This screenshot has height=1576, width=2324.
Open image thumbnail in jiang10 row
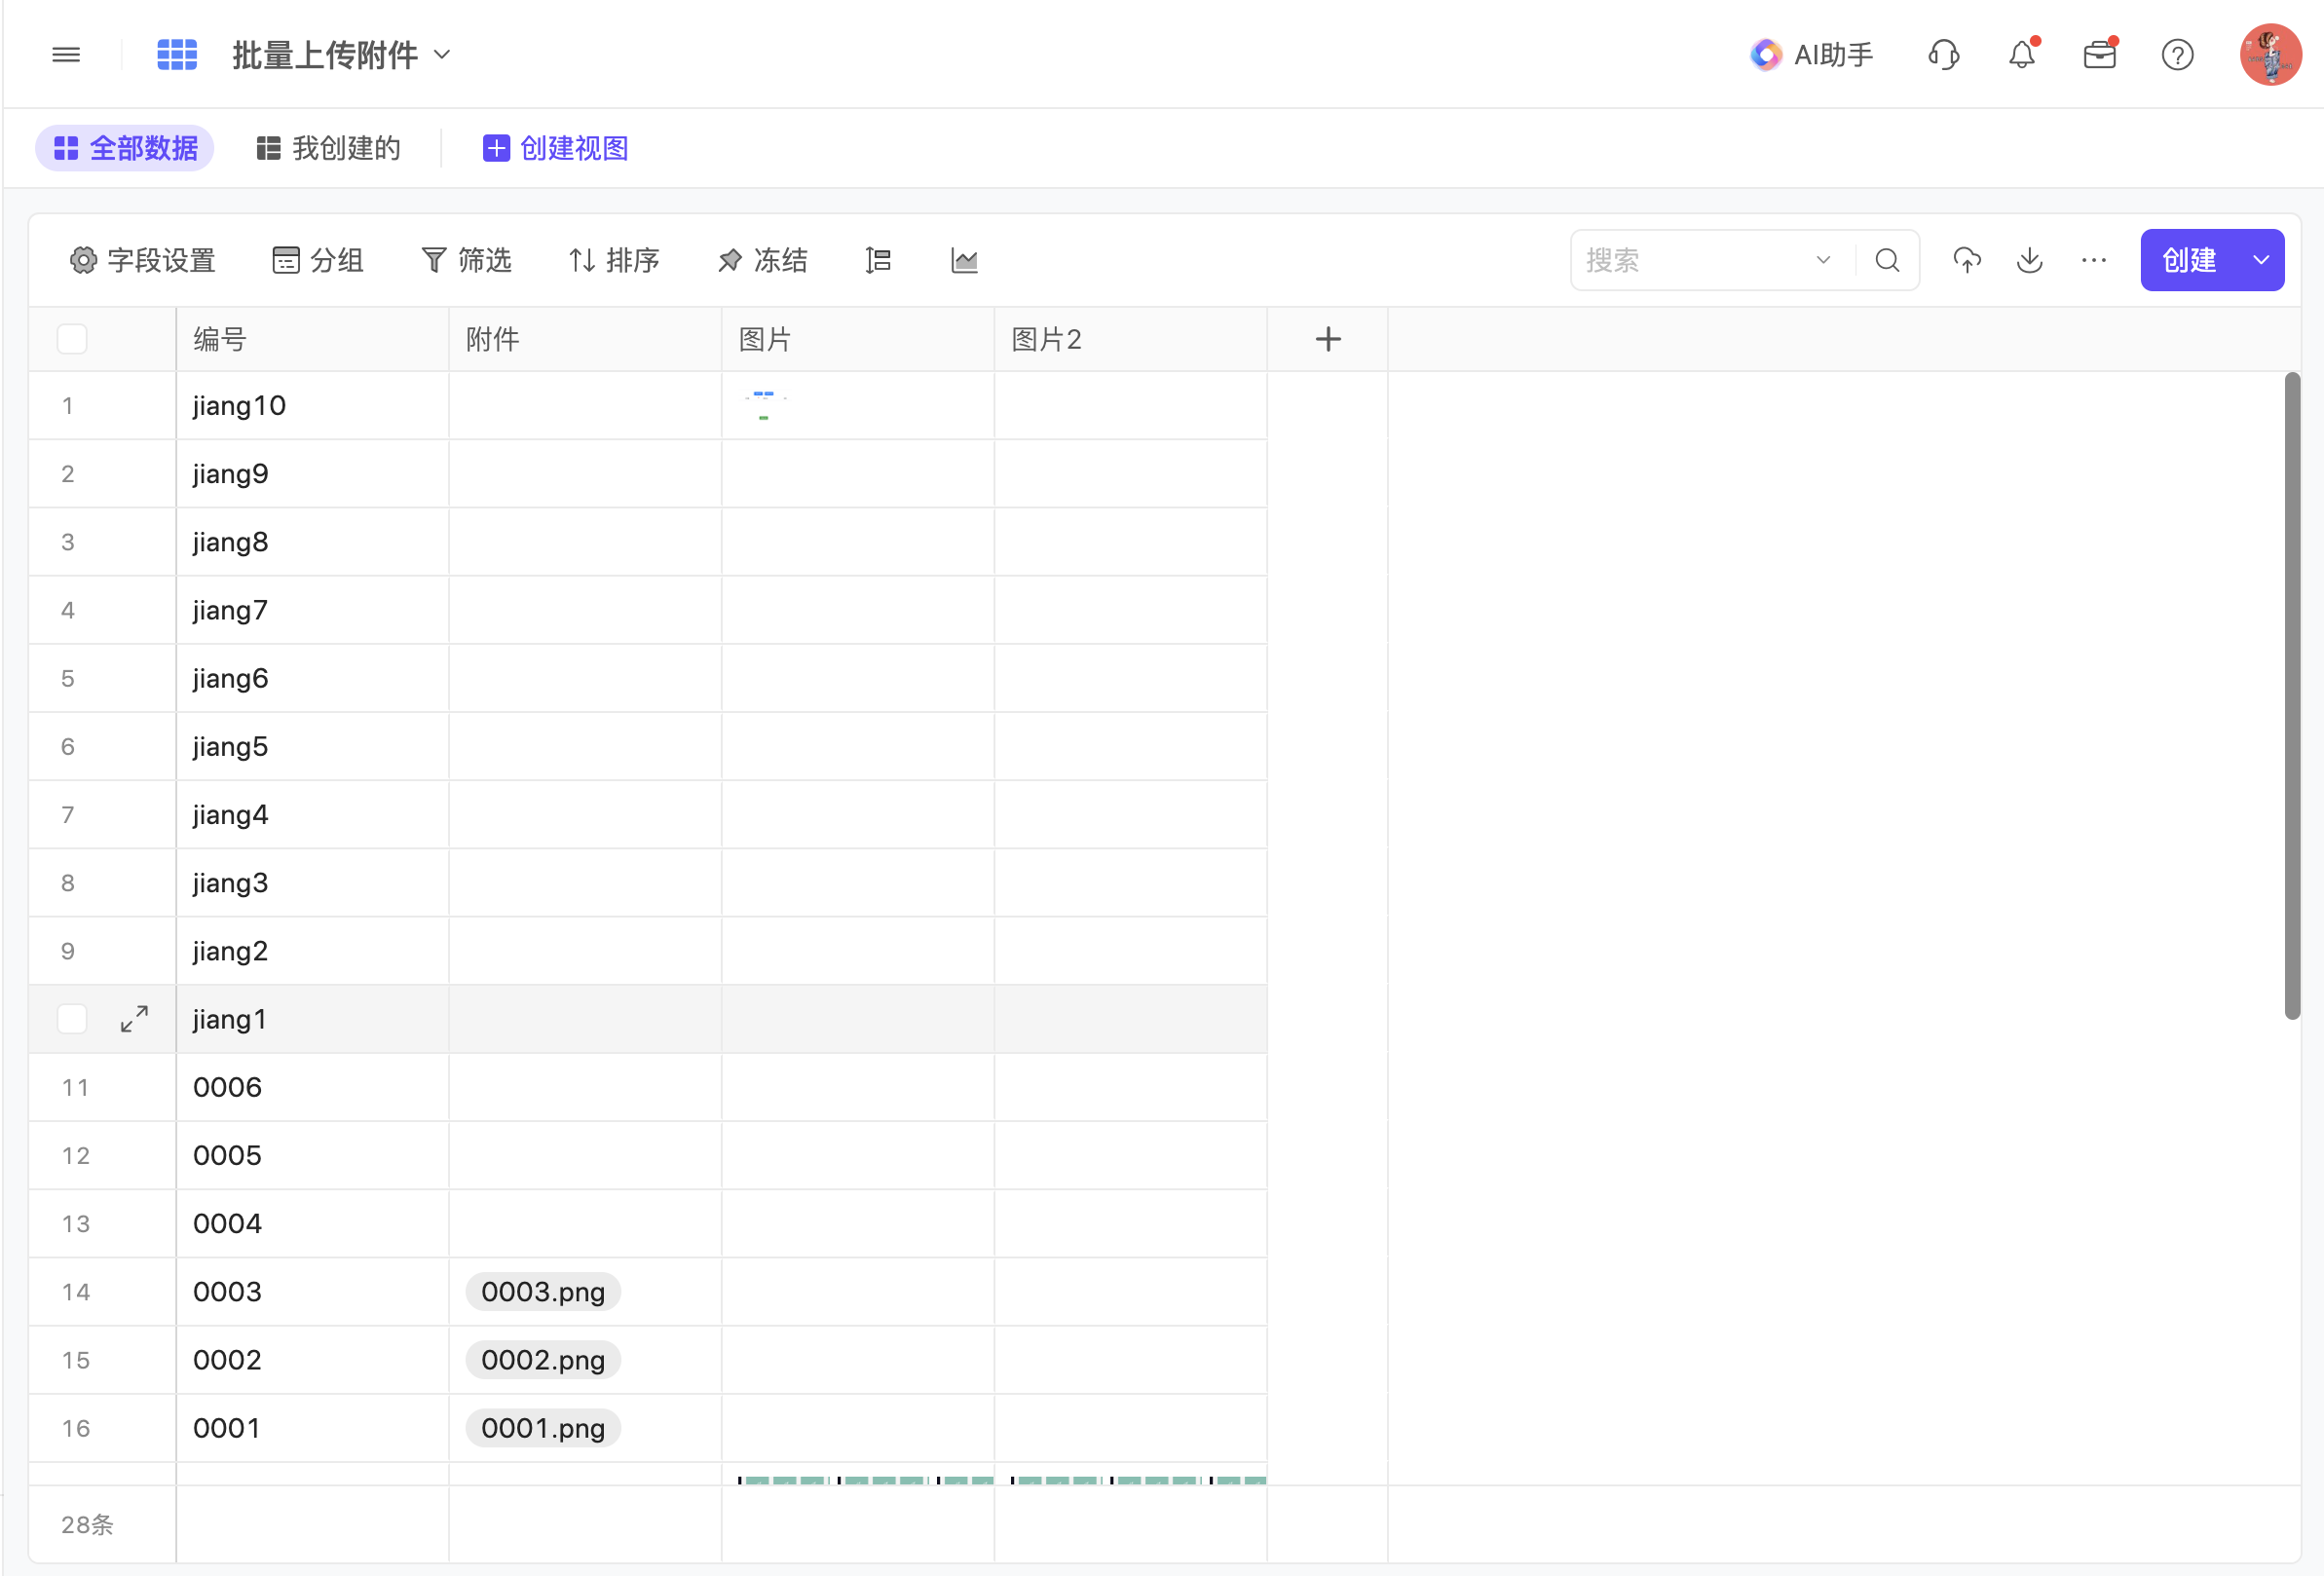765,405
